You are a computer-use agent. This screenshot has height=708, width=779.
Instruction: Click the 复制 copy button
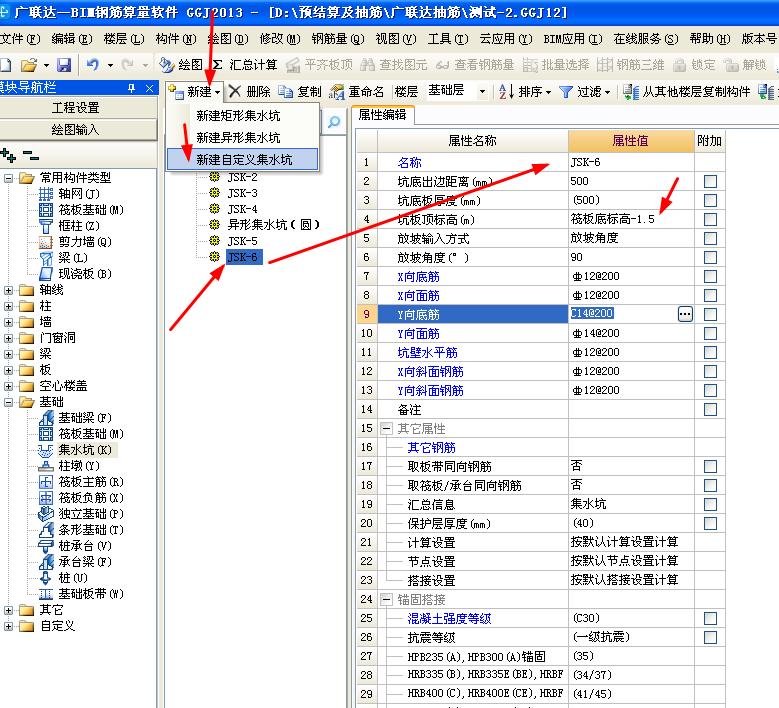point(300,91)
